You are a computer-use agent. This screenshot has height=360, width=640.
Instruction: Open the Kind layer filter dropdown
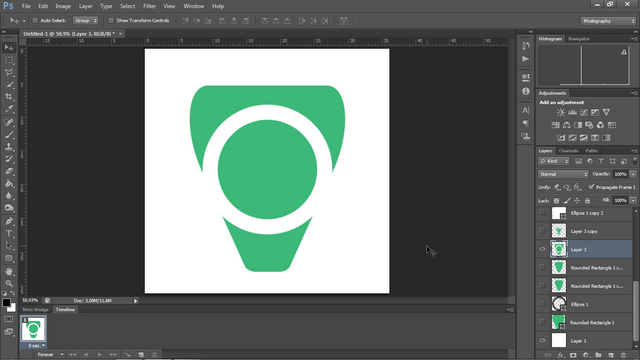coord(554,161)
